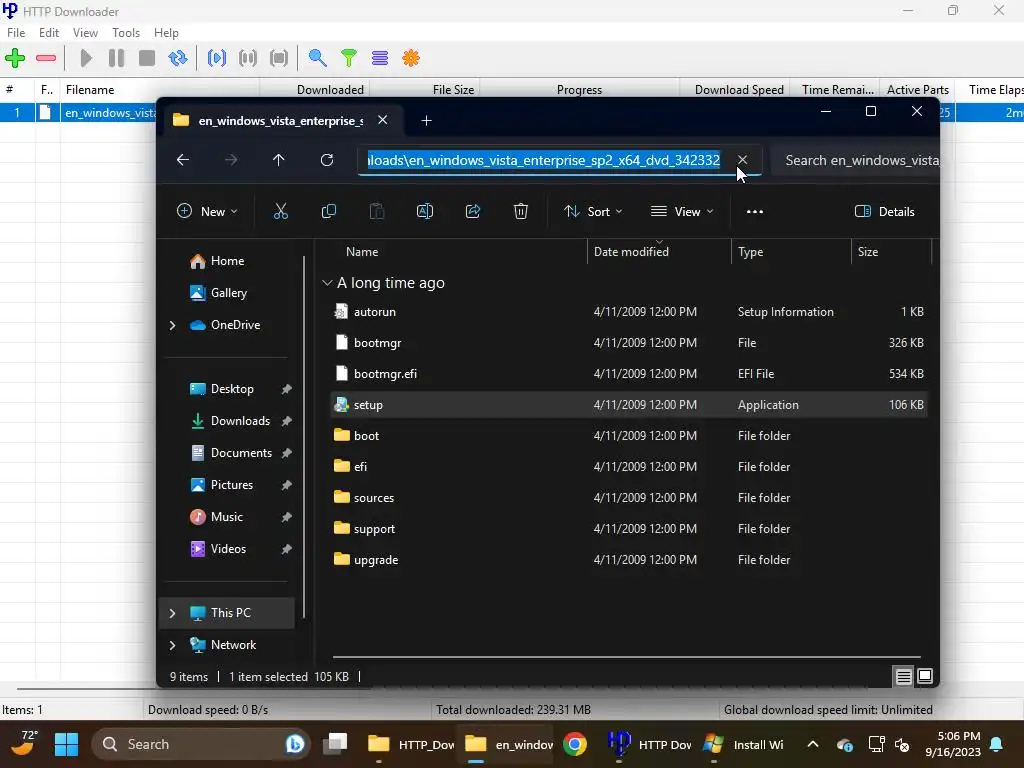Open the Help menu in HTTP Downloader
This screenshot has height=768, width=1024.
166,33
